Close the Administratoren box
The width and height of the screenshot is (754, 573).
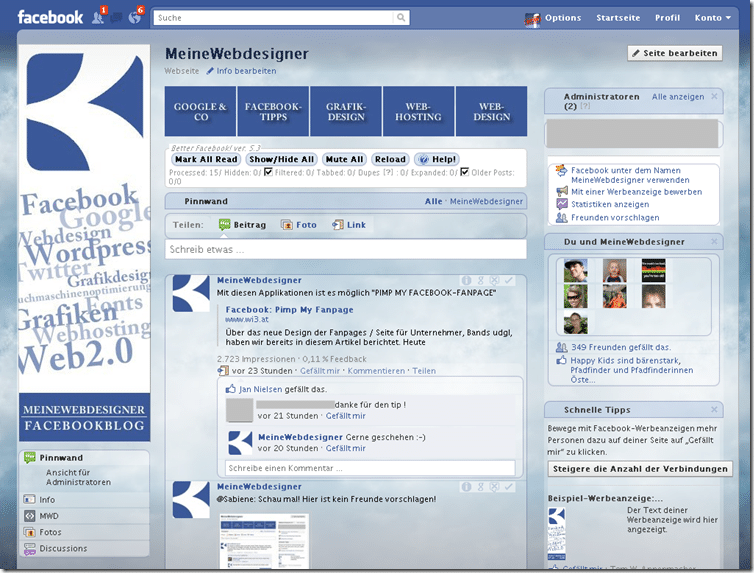pos(714,96)
